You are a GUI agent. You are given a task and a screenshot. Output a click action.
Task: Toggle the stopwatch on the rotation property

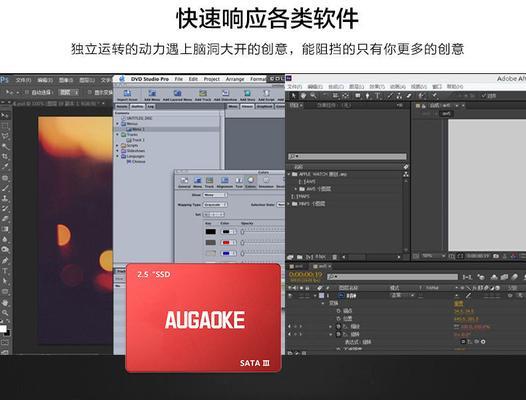338,334
